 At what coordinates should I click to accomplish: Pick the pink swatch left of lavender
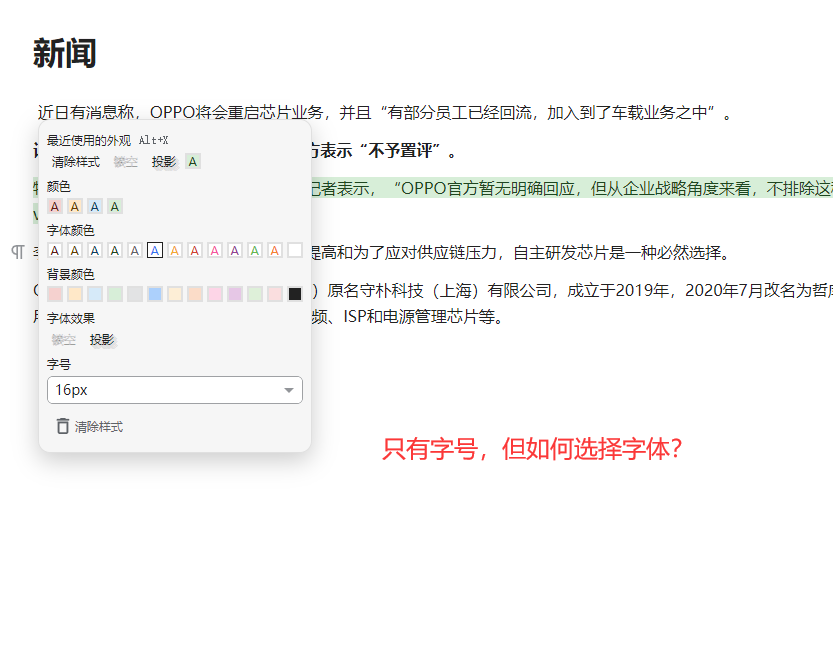(215, 294)
